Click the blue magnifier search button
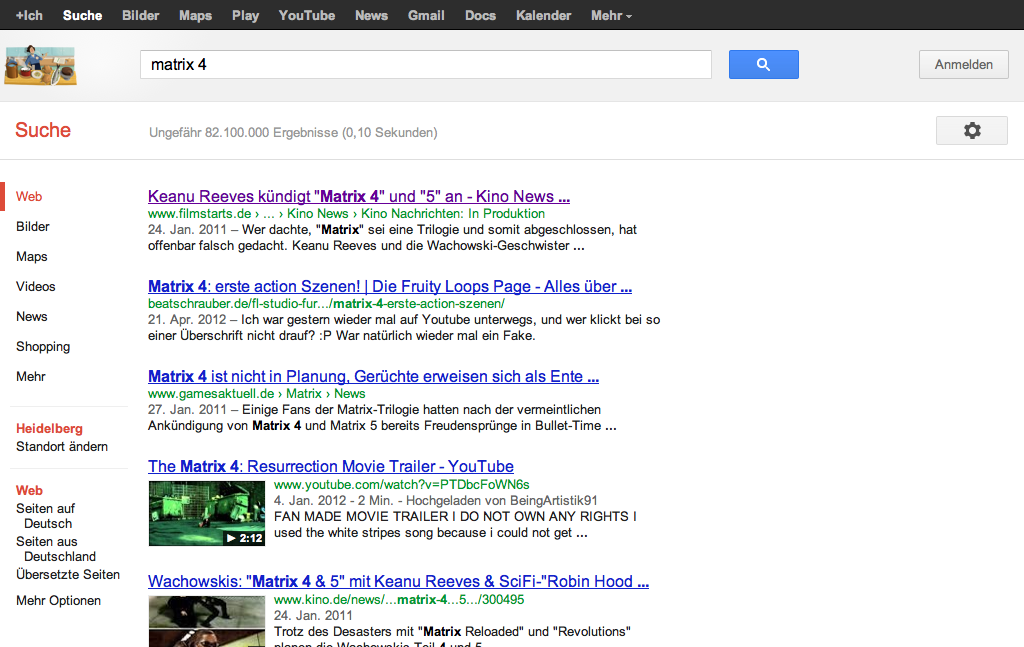This screenshot has width=1024, height=647. click(x=763, y=65)
